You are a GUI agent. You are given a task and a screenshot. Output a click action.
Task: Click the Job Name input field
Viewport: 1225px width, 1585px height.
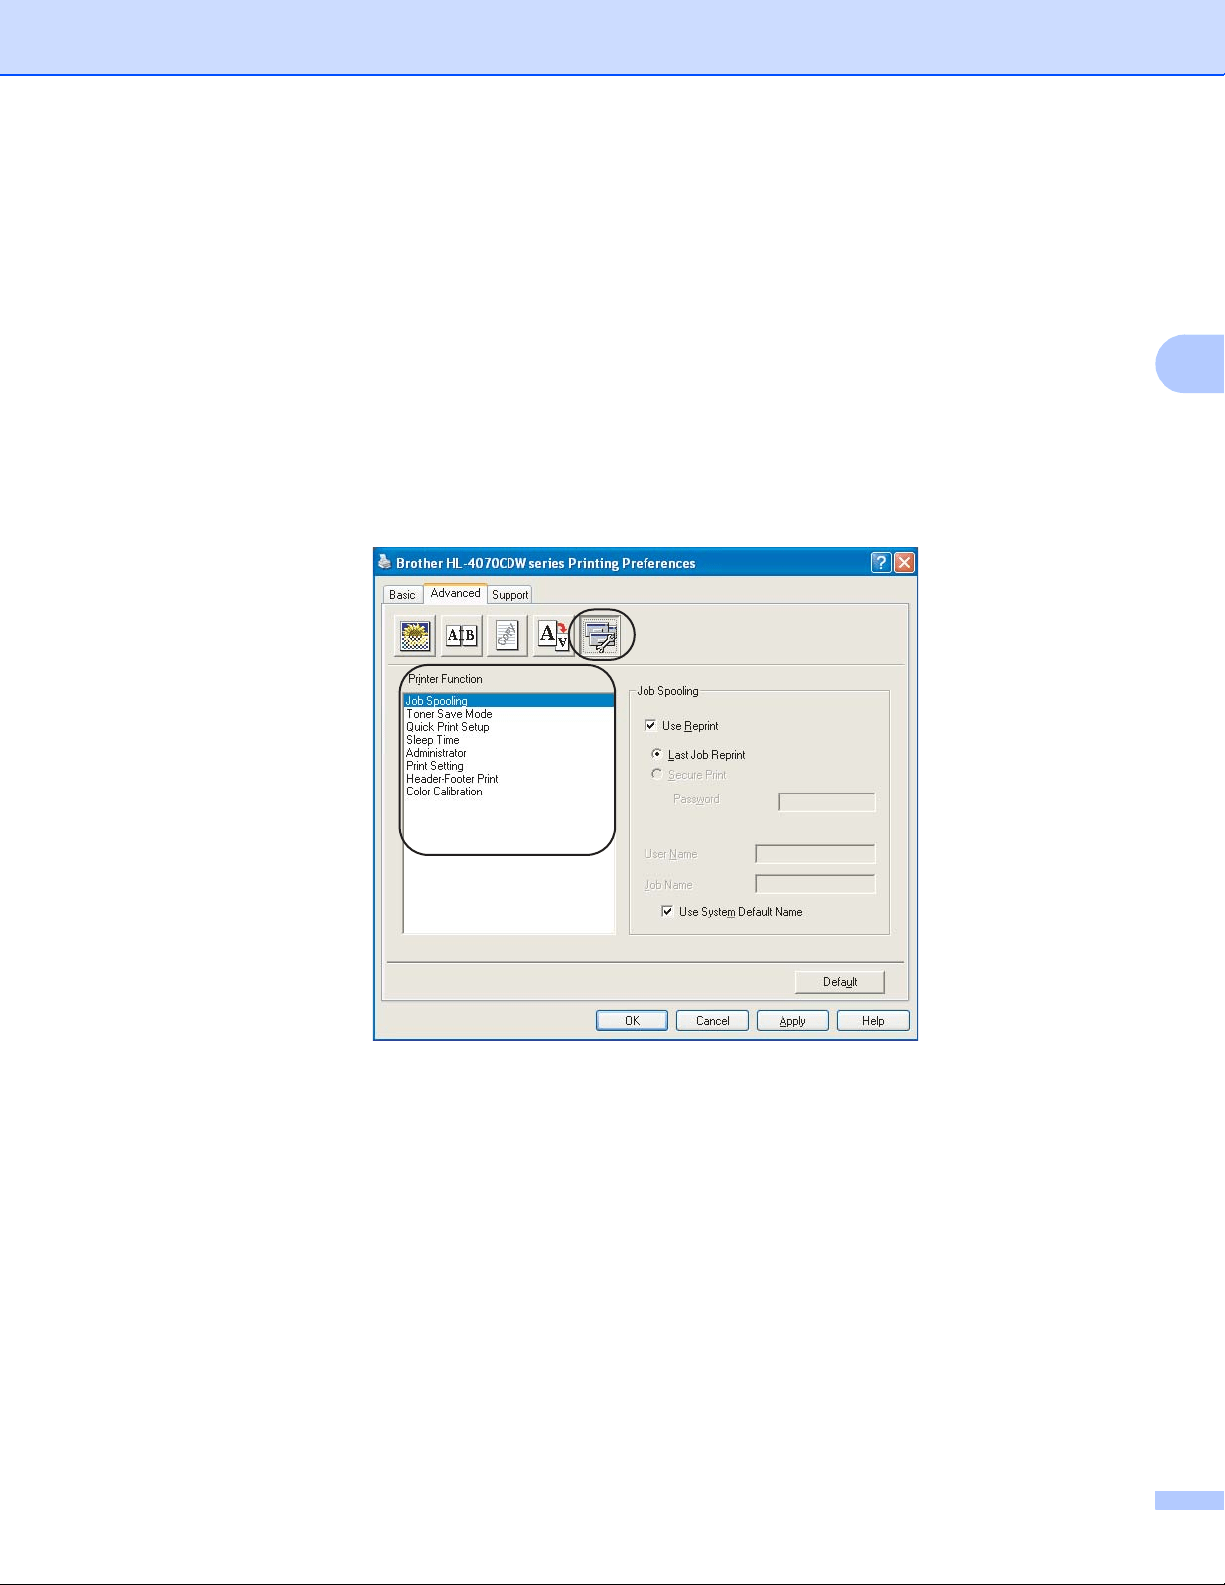815,884
